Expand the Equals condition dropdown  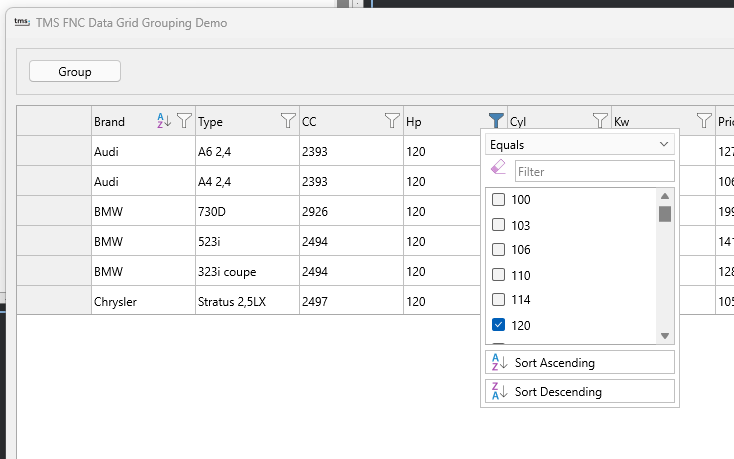pyautogui.click(x=579, y=145)
